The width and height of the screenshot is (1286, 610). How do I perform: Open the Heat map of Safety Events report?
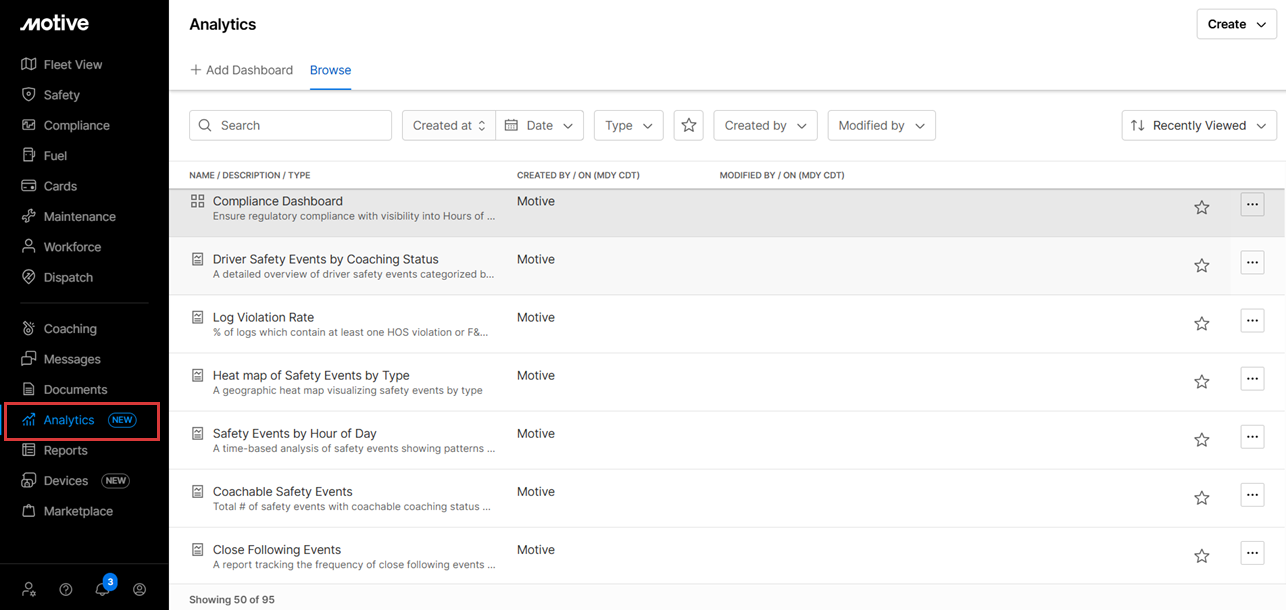click(311, 376)
